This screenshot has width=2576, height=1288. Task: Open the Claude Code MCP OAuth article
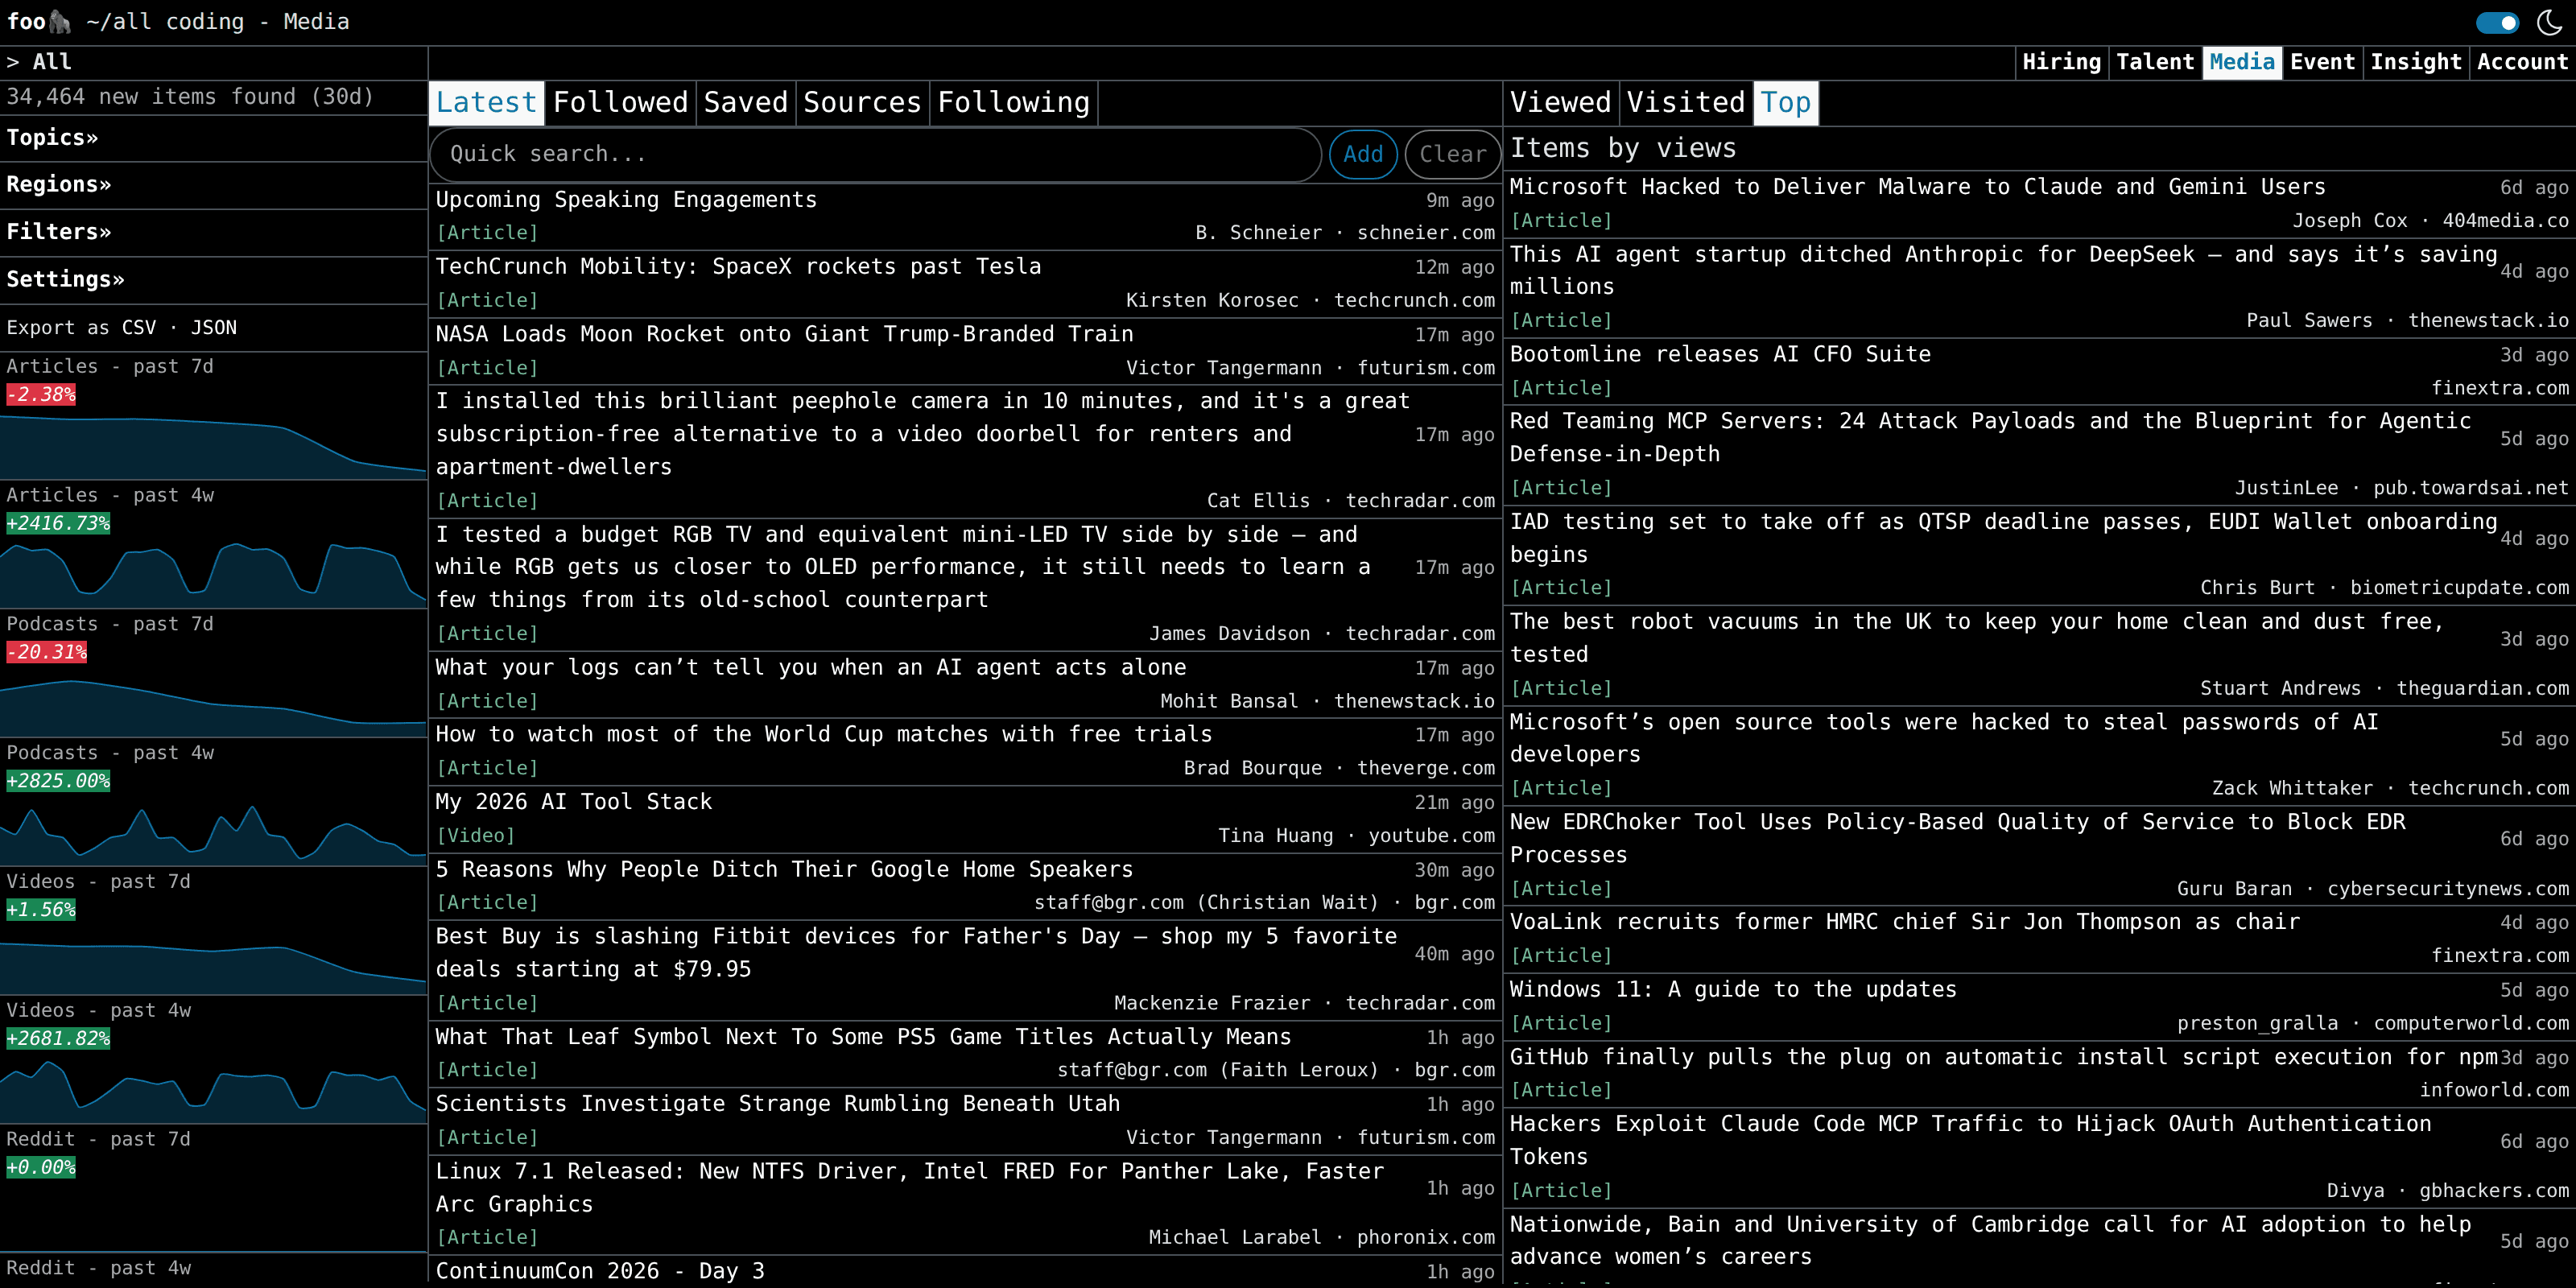(1970, 1140)
